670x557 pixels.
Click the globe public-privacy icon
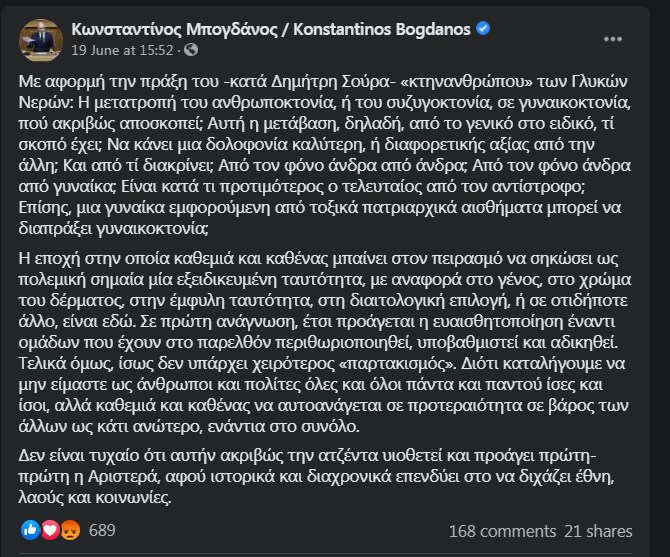[191, 50]
